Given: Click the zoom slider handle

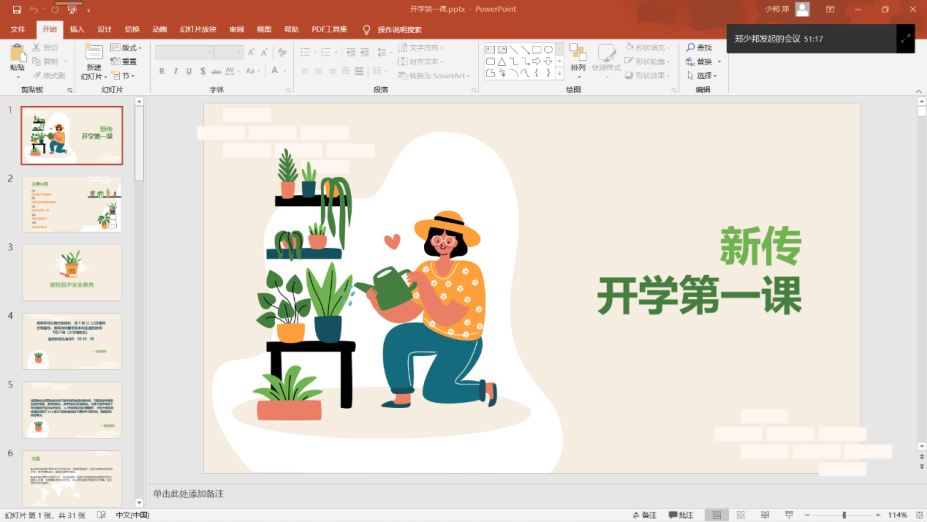Looking at the screenshot, I should (843, 515).
